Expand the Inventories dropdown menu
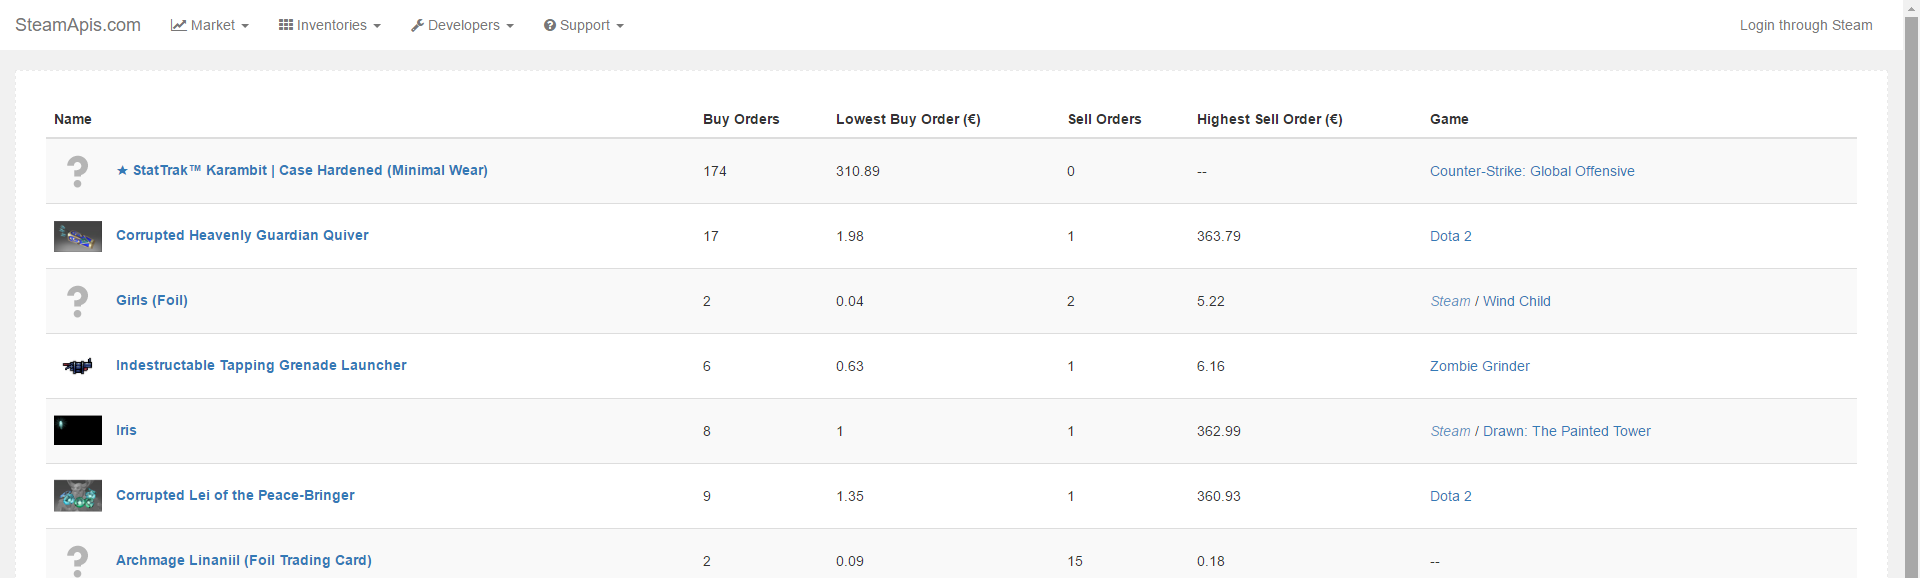Viewport: 1920px width, 578px height. (x=329, y=25)
